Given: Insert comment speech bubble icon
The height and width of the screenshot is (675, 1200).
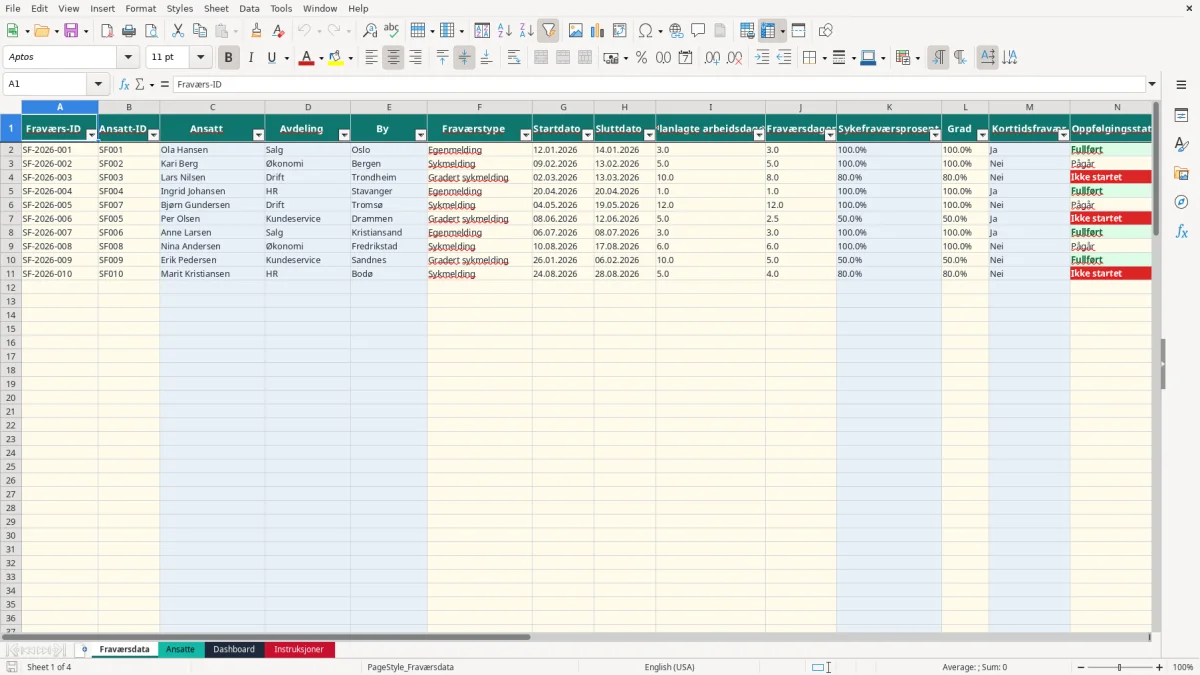Looking at the screenshot, I should point(698,31).
